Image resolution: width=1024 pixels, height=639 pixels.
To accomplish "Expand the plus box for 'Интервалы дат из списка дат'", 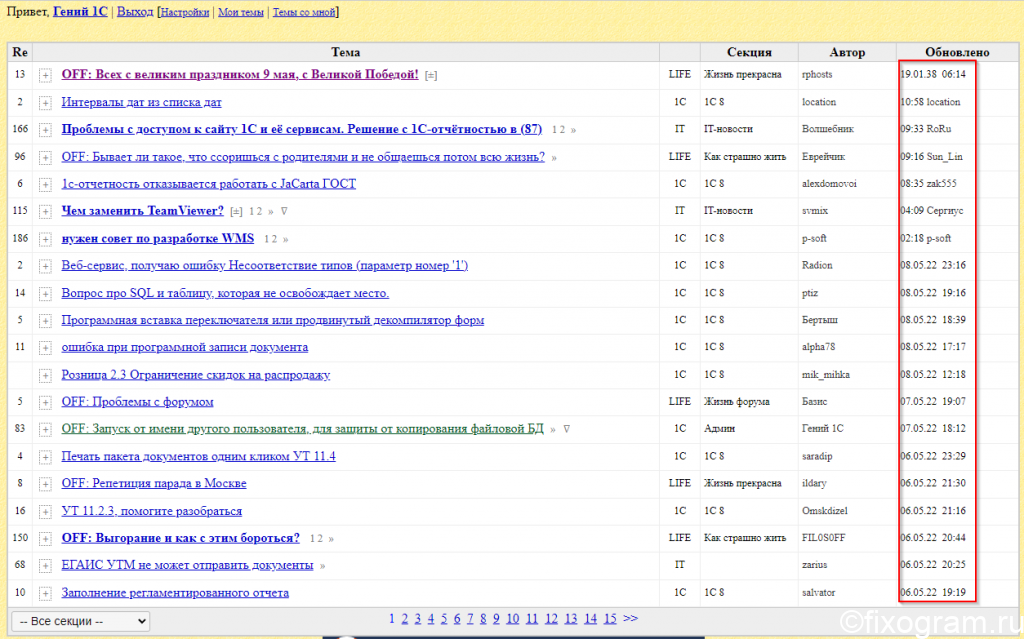I will click(x=45, y=103).
